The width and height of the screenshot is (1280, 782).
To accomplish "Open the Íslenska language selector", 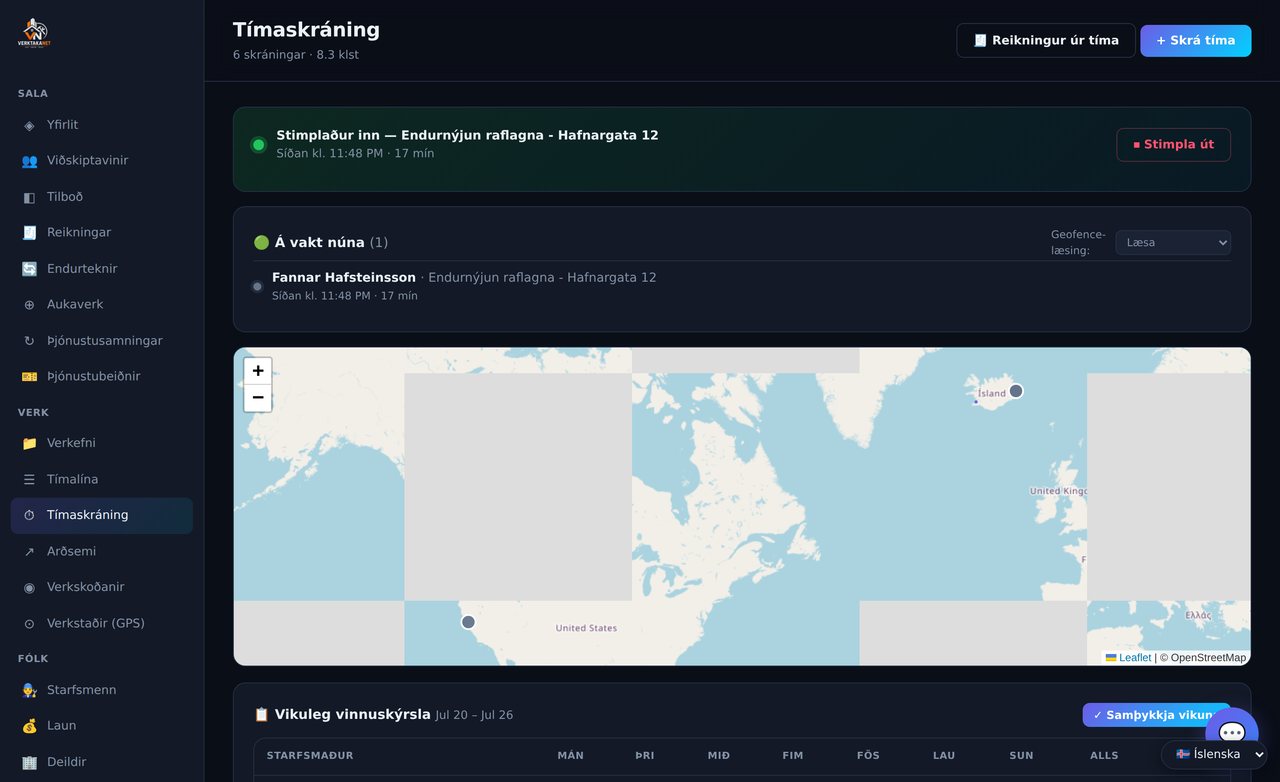I will 1220,754.
